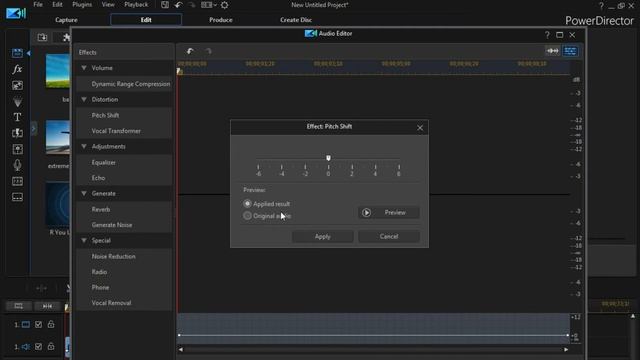The image size is (640, 360).
Task: Select the Applied result radio button
Action: pyautogui.click(x=247, y=203)
